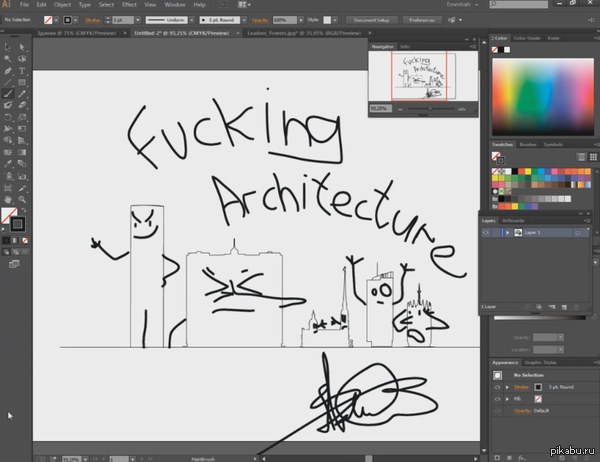Viewport: 600px width, 462px height.
Task: Click the Preferences button
Action: pyautogui.click(x=424, y=19)
